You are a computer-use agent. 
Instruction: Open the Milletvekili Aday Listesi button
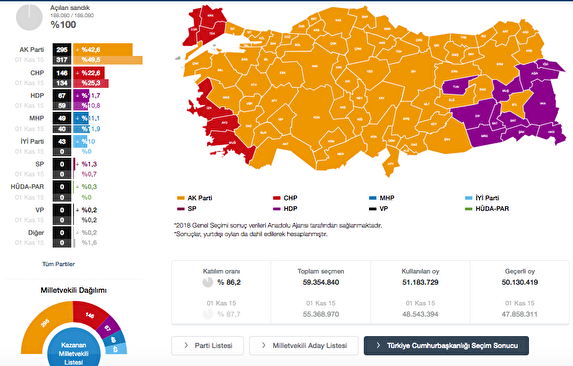pos(304,346)
